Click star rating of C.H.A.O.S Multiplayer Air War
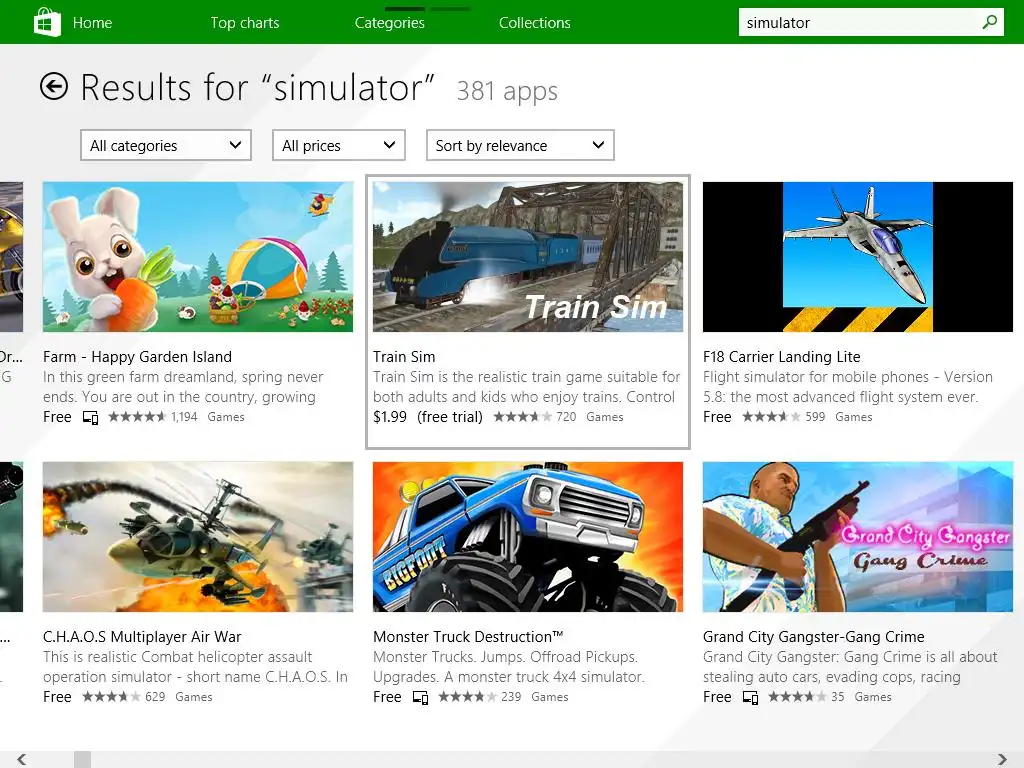This screenshot has height=768, width=1024. [x=111, y=697]
